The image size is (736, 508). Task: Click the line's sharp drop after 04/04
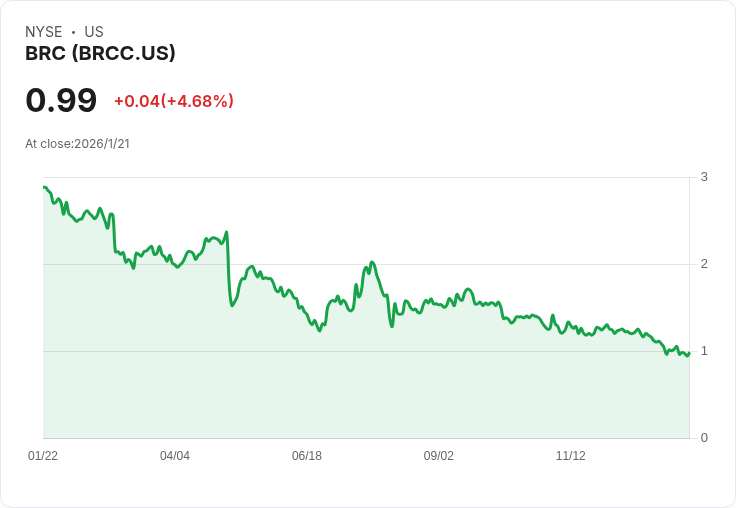tap(230, 270)
